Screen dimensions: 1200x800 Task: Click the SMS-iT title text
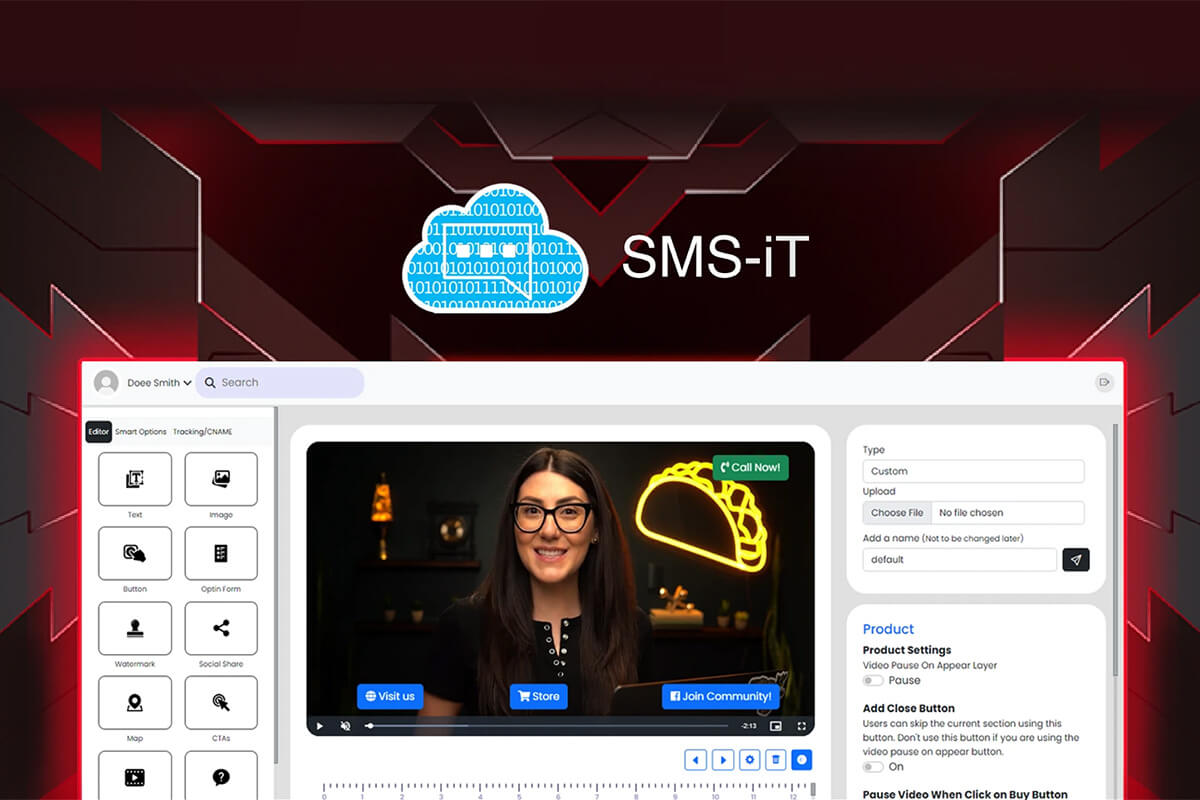(x=715, y=258)
